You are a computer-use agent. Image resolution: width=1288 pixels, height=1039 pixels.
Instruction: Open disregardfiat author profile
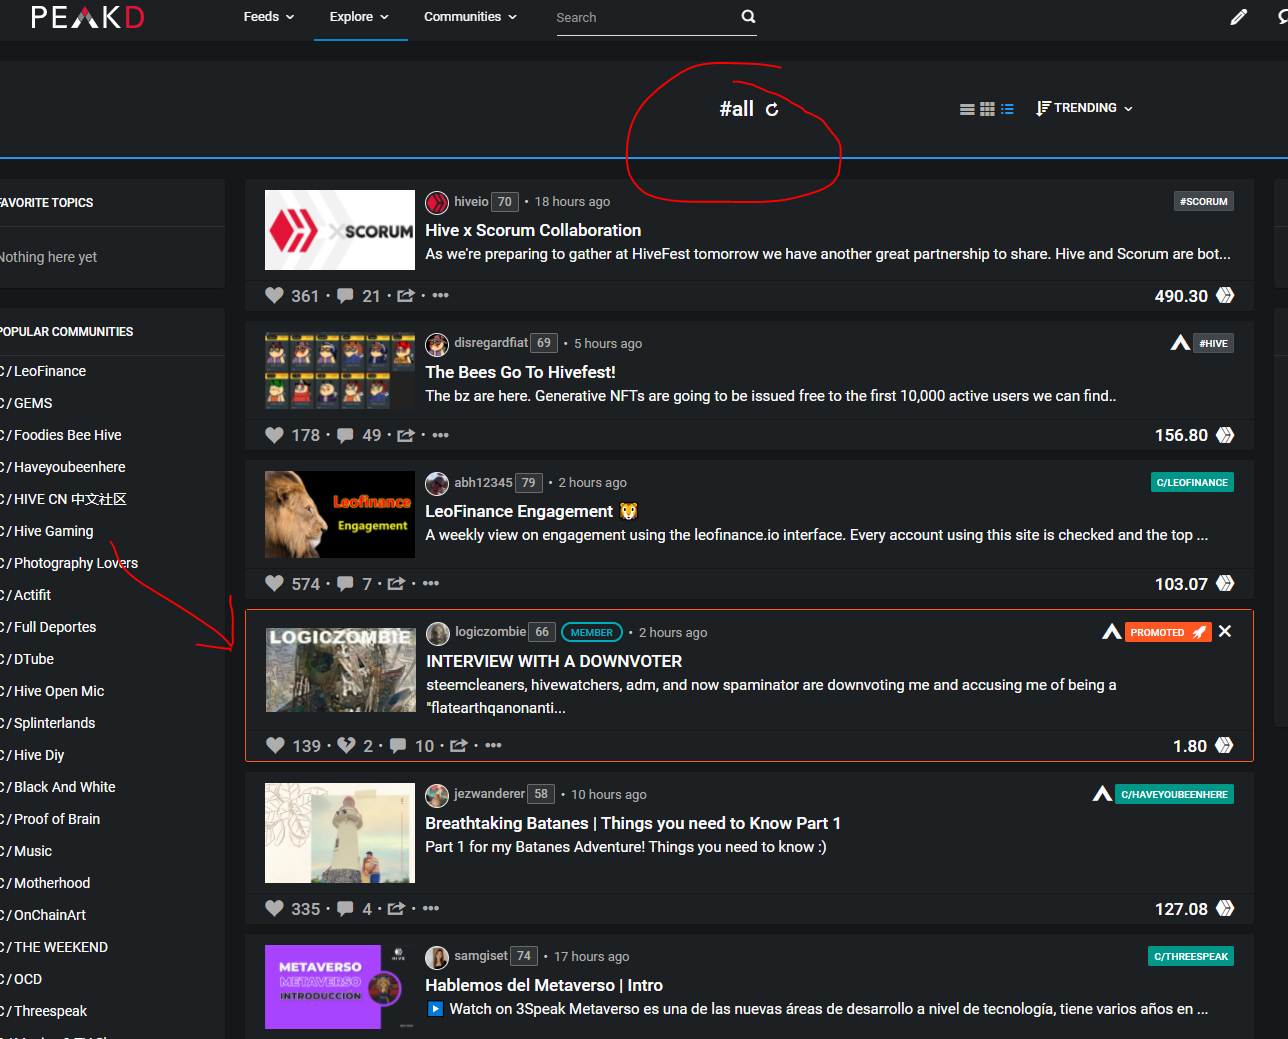491,343
